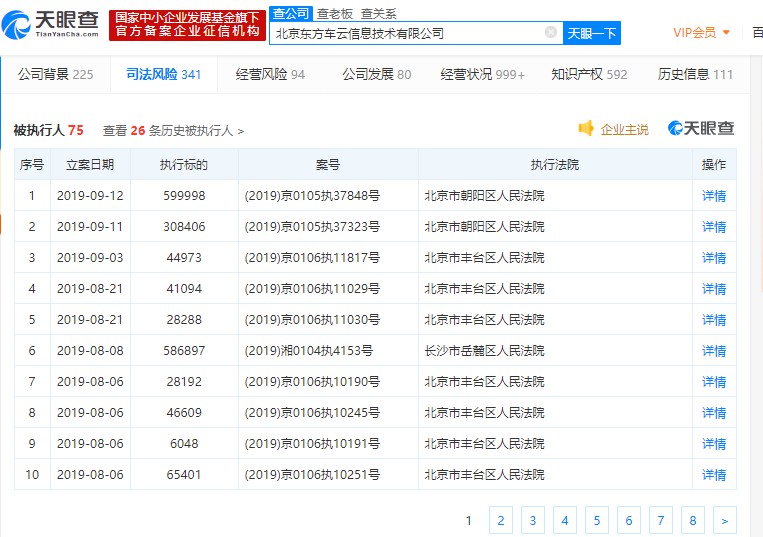The height and width of the screenshot is (537, 763).
Task: Open the 公司背景 225 tab
Action: [55, 74]
